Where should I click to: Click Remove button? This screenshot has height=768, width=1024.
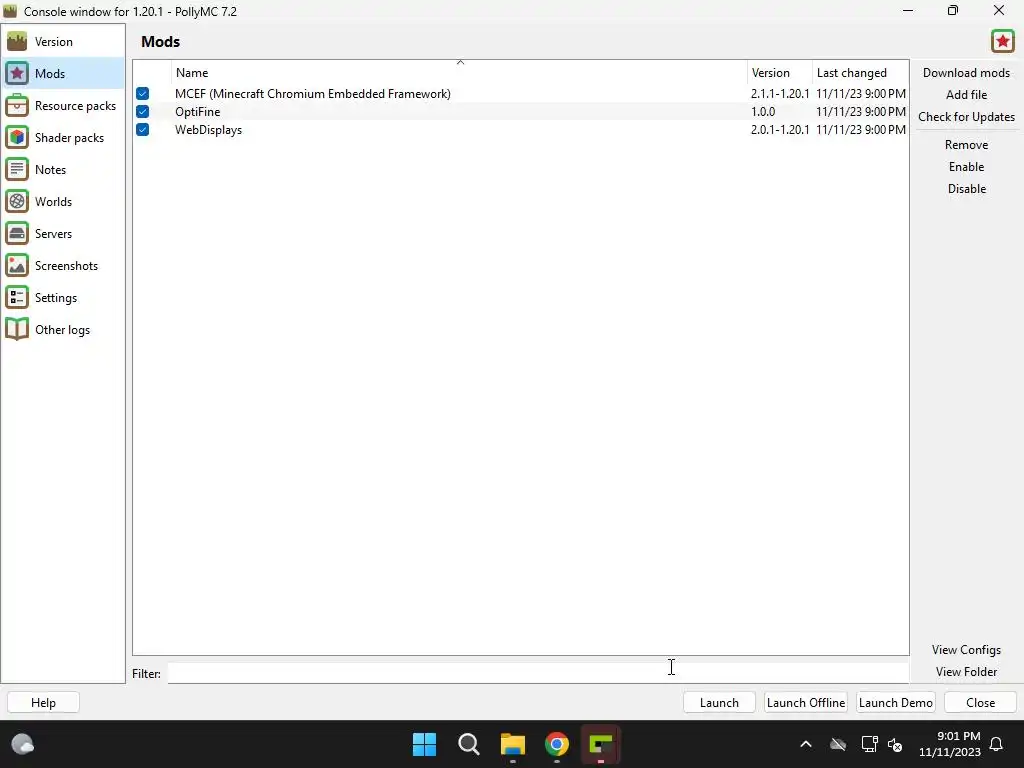966,145
